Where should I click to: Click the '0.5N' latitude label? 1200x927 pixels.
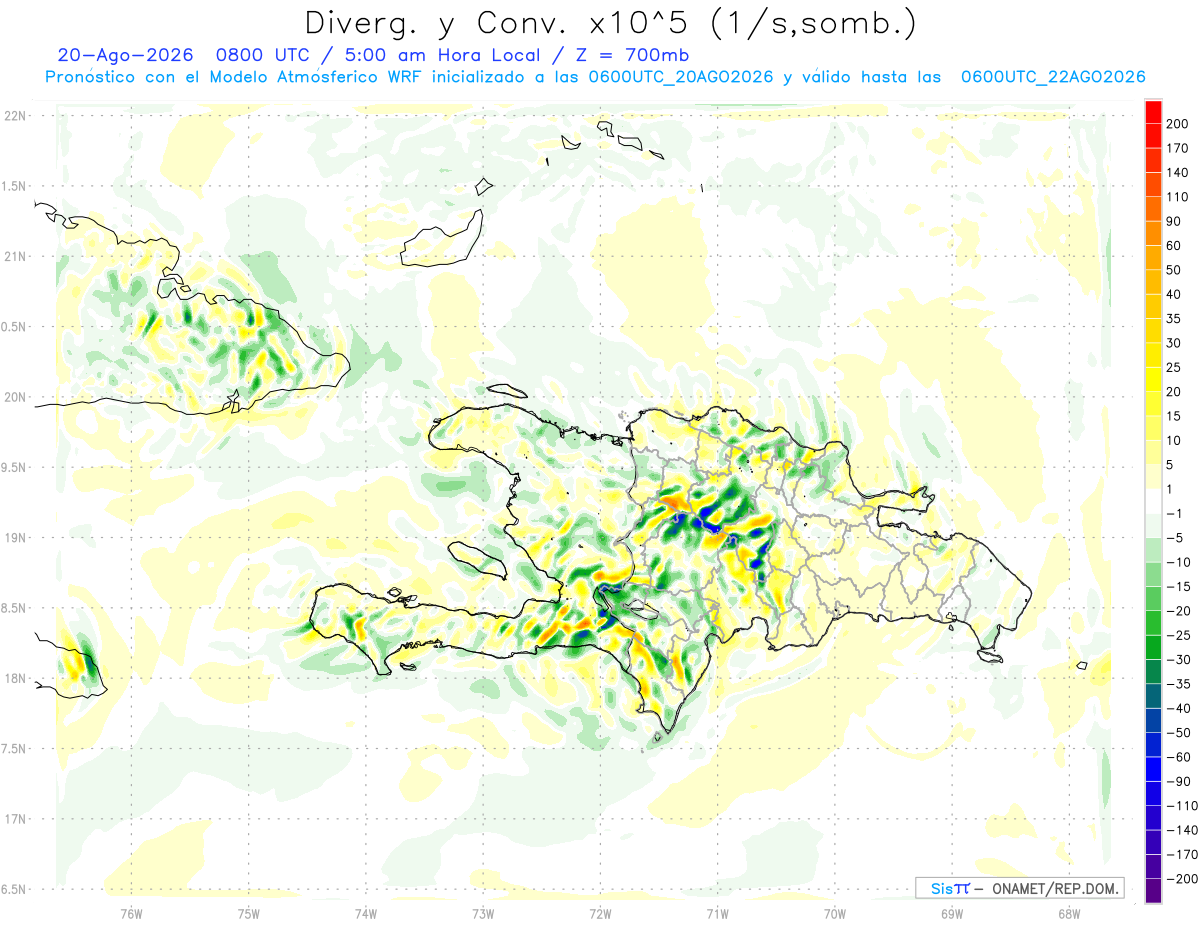click(15, 327)
